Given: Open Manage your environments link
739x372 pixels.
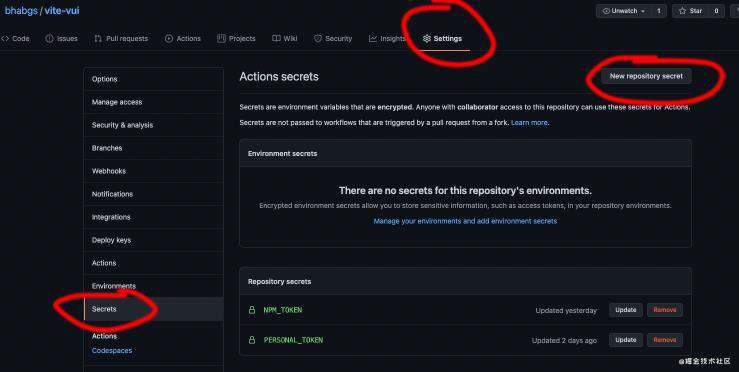Looking at the screenshot, I should click(x=465, y=221).
